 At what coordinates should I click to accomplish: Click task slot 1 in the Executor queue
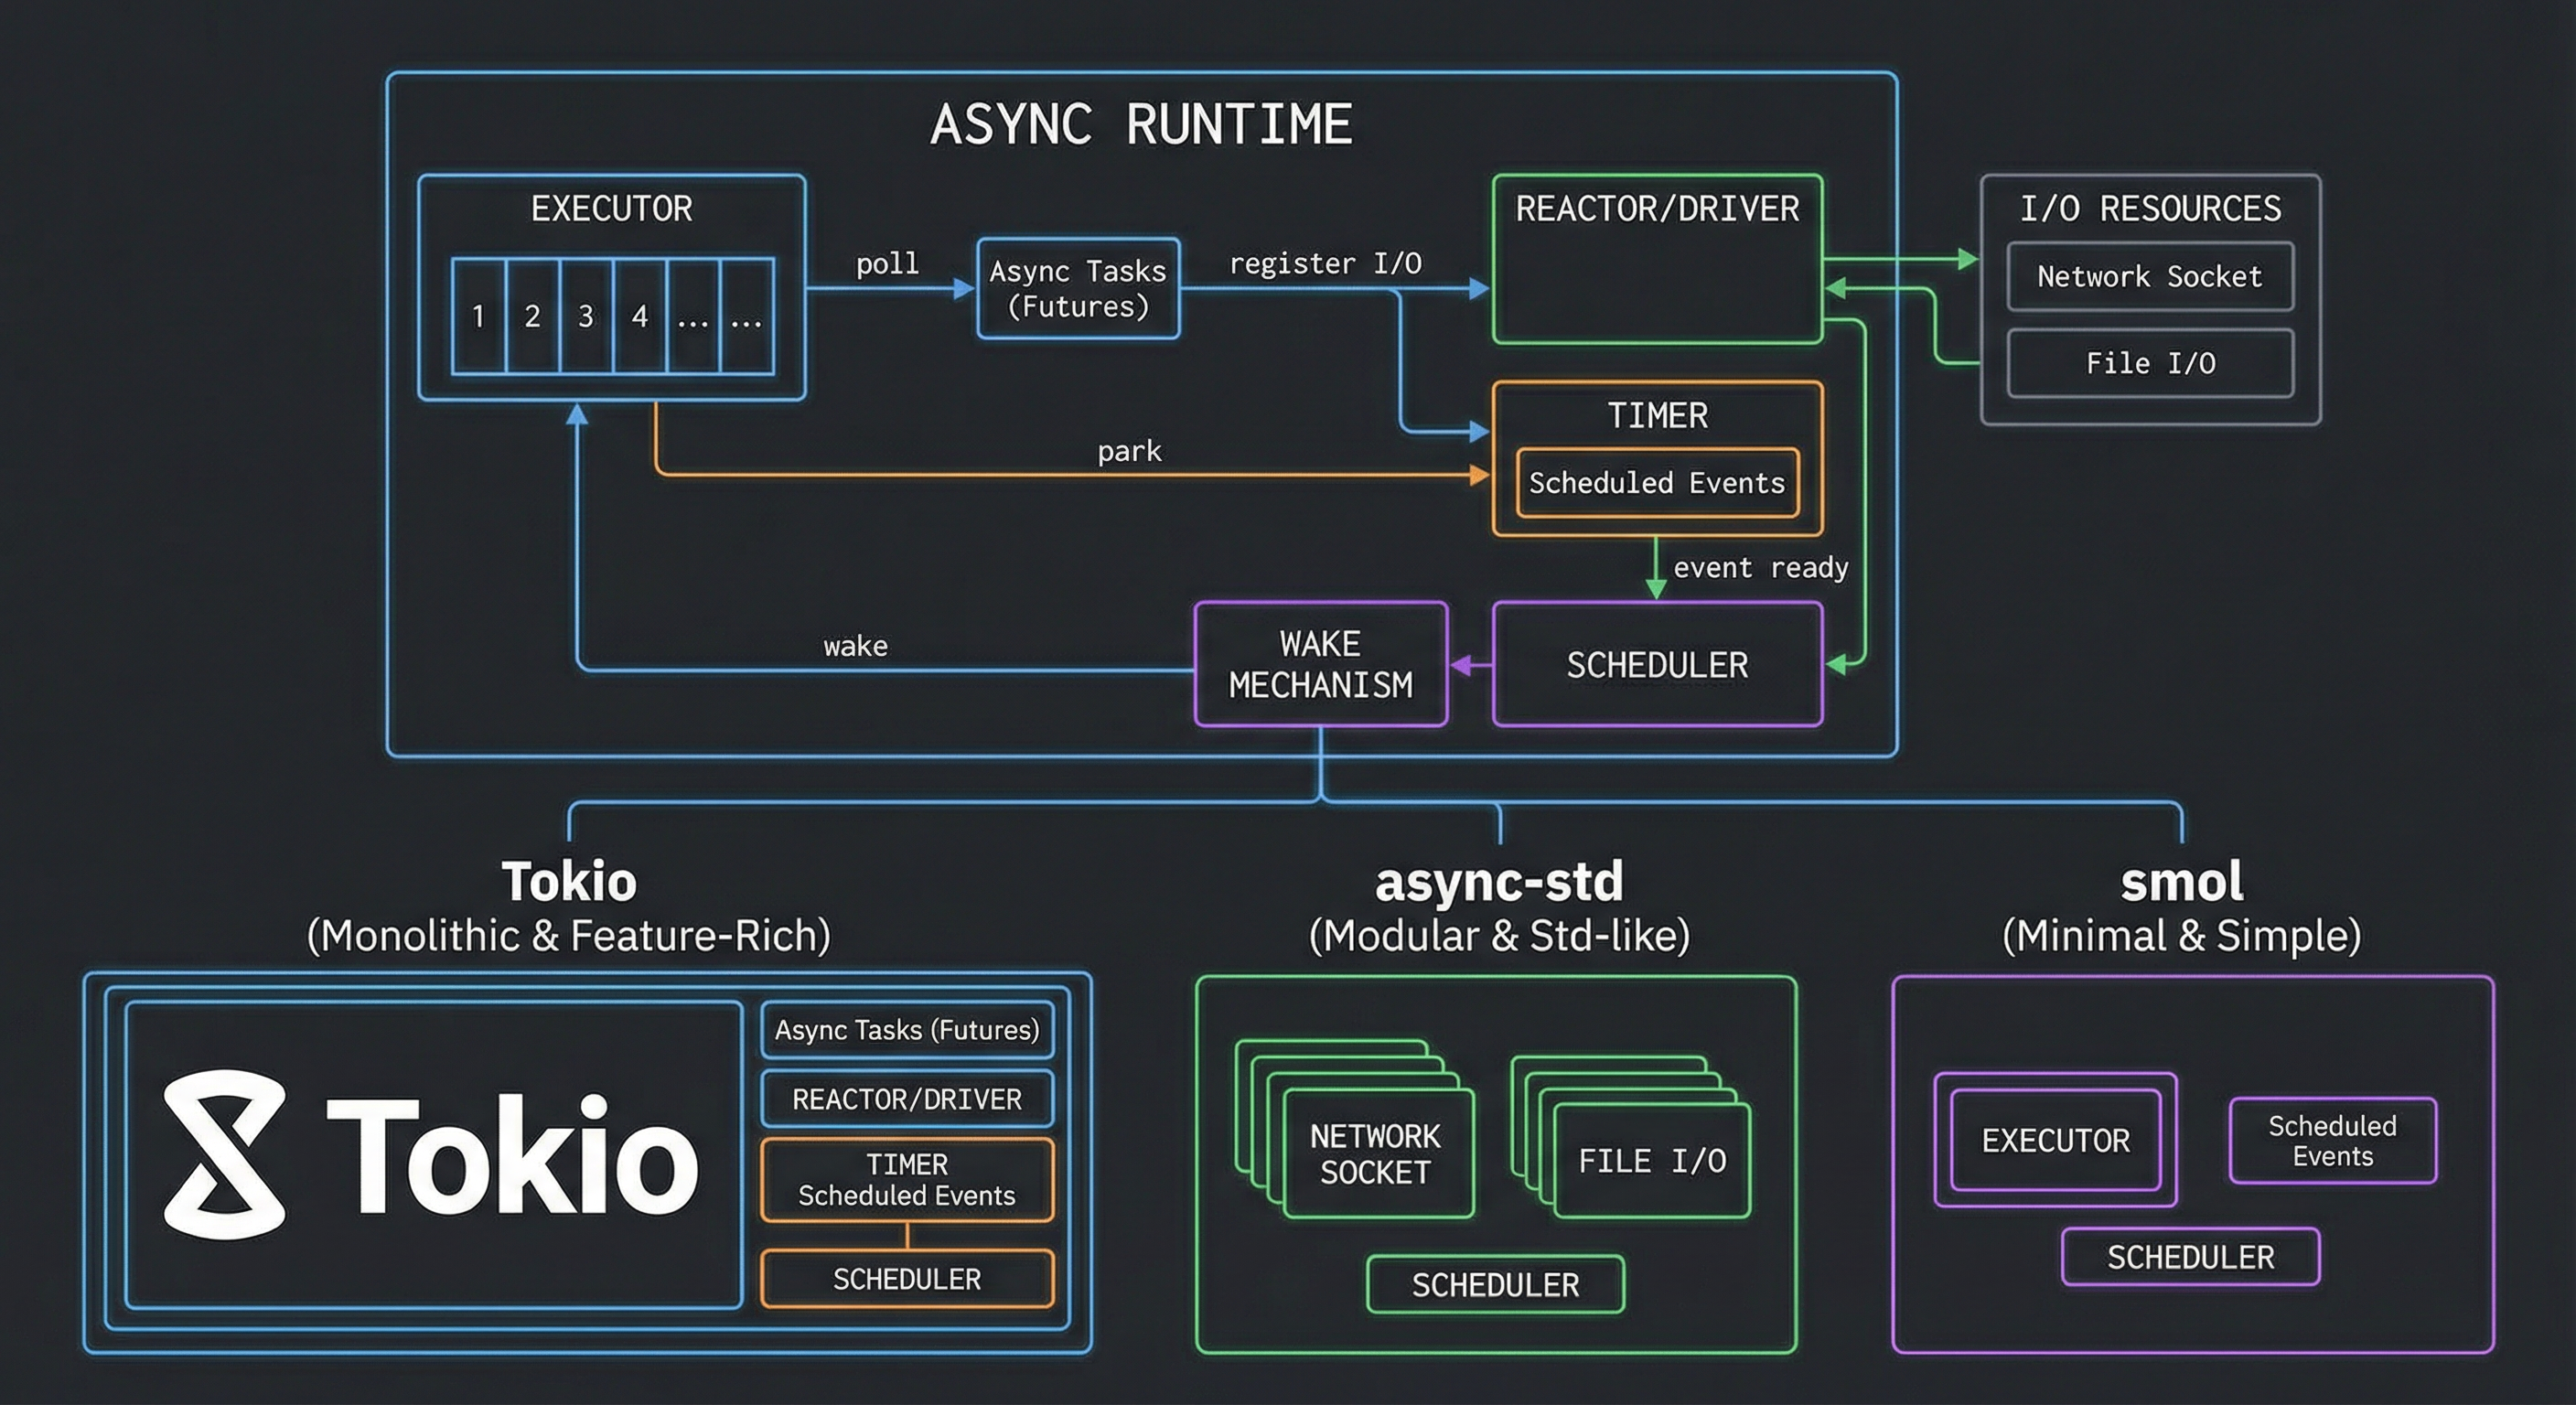pos(479,316)
